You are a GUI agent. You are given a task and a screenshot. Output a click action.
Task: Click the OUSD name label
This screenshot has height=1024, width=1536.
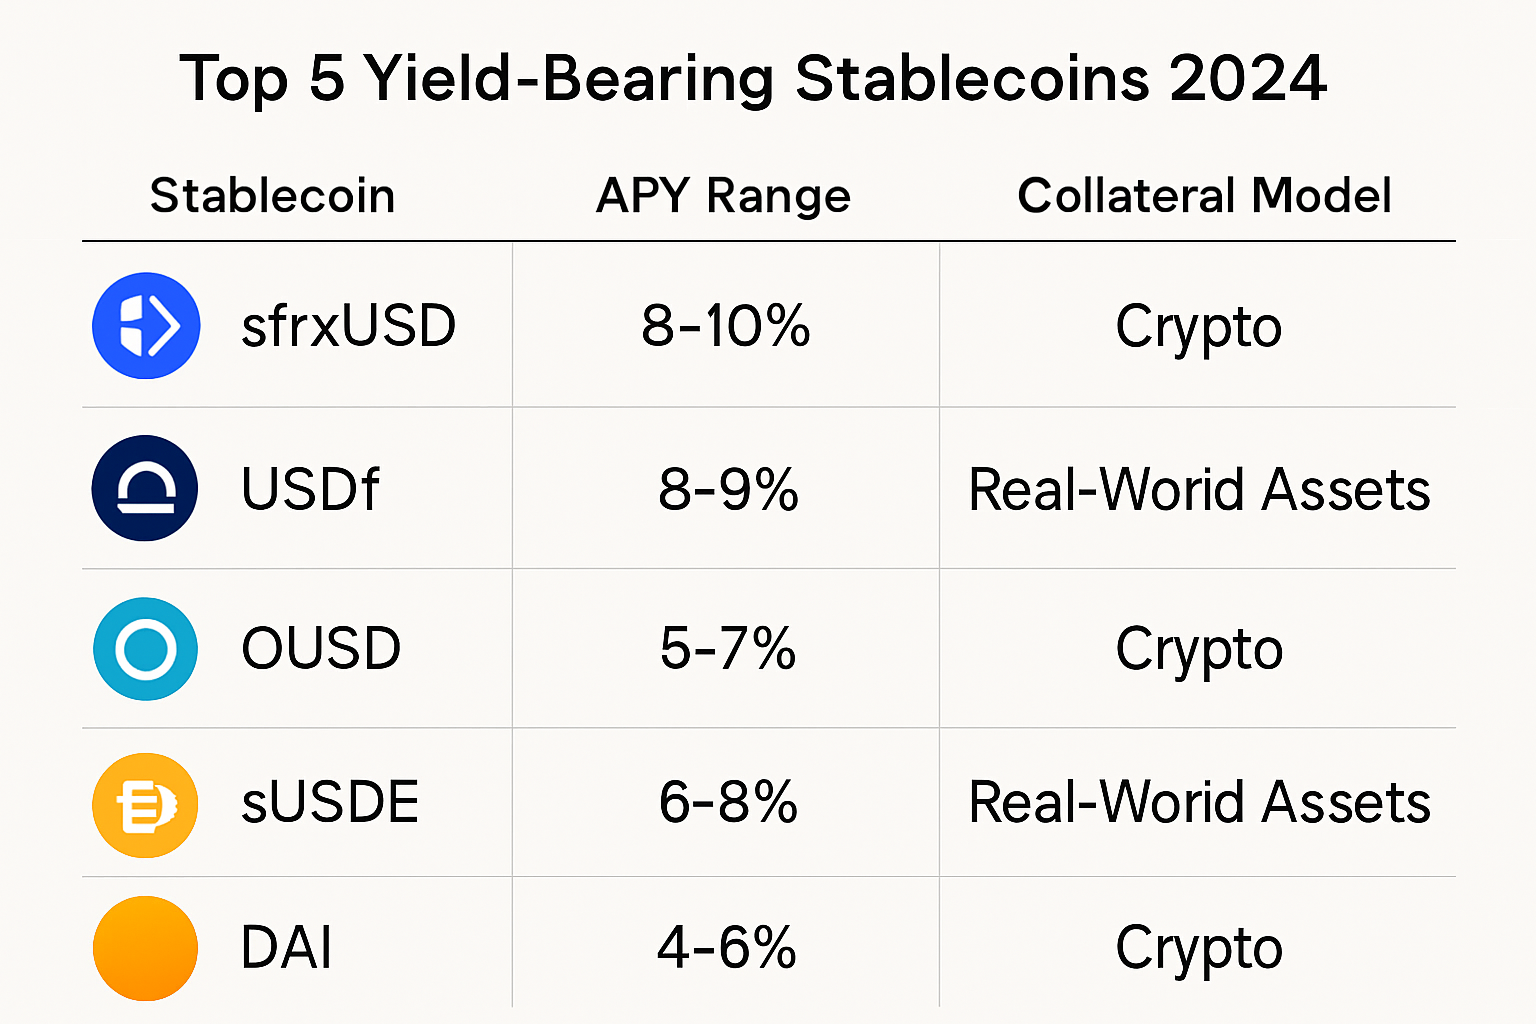[321, 649]
